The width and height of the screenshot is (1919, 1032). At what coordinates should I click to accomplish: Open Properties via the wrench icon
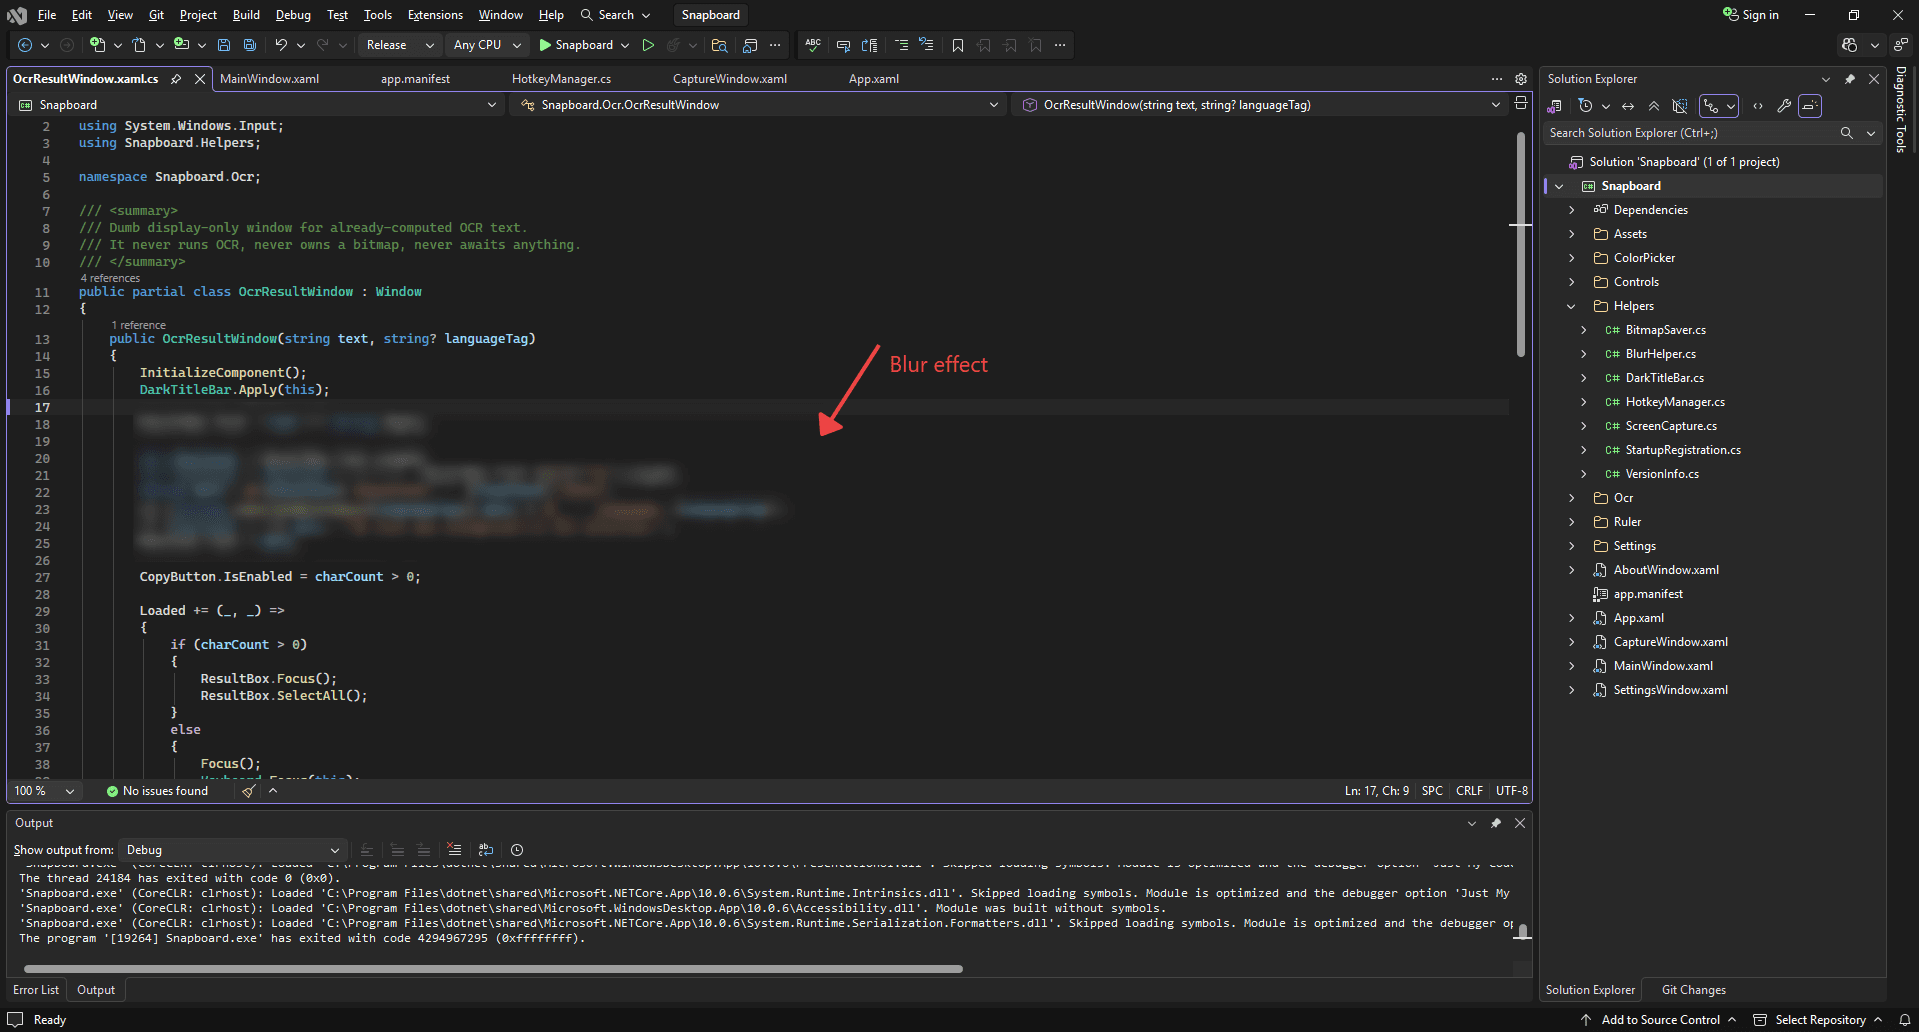tap(1784, 106)
